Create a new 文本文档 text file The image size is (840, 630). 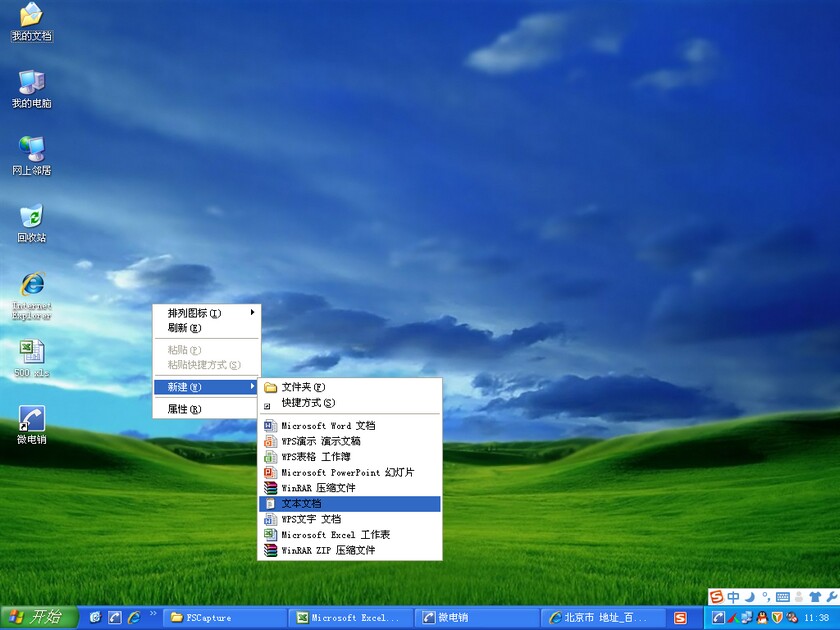pos(350,504)
